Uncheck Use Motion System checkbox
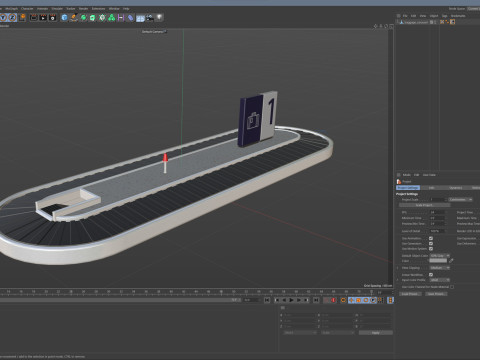The image size is (480, 360). pos(431,248)
